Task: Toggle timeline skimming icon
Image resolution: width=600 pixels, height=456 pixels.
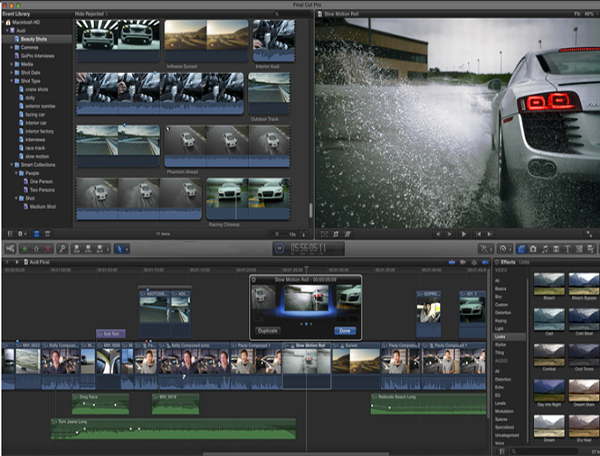Action: pos(452,262)
